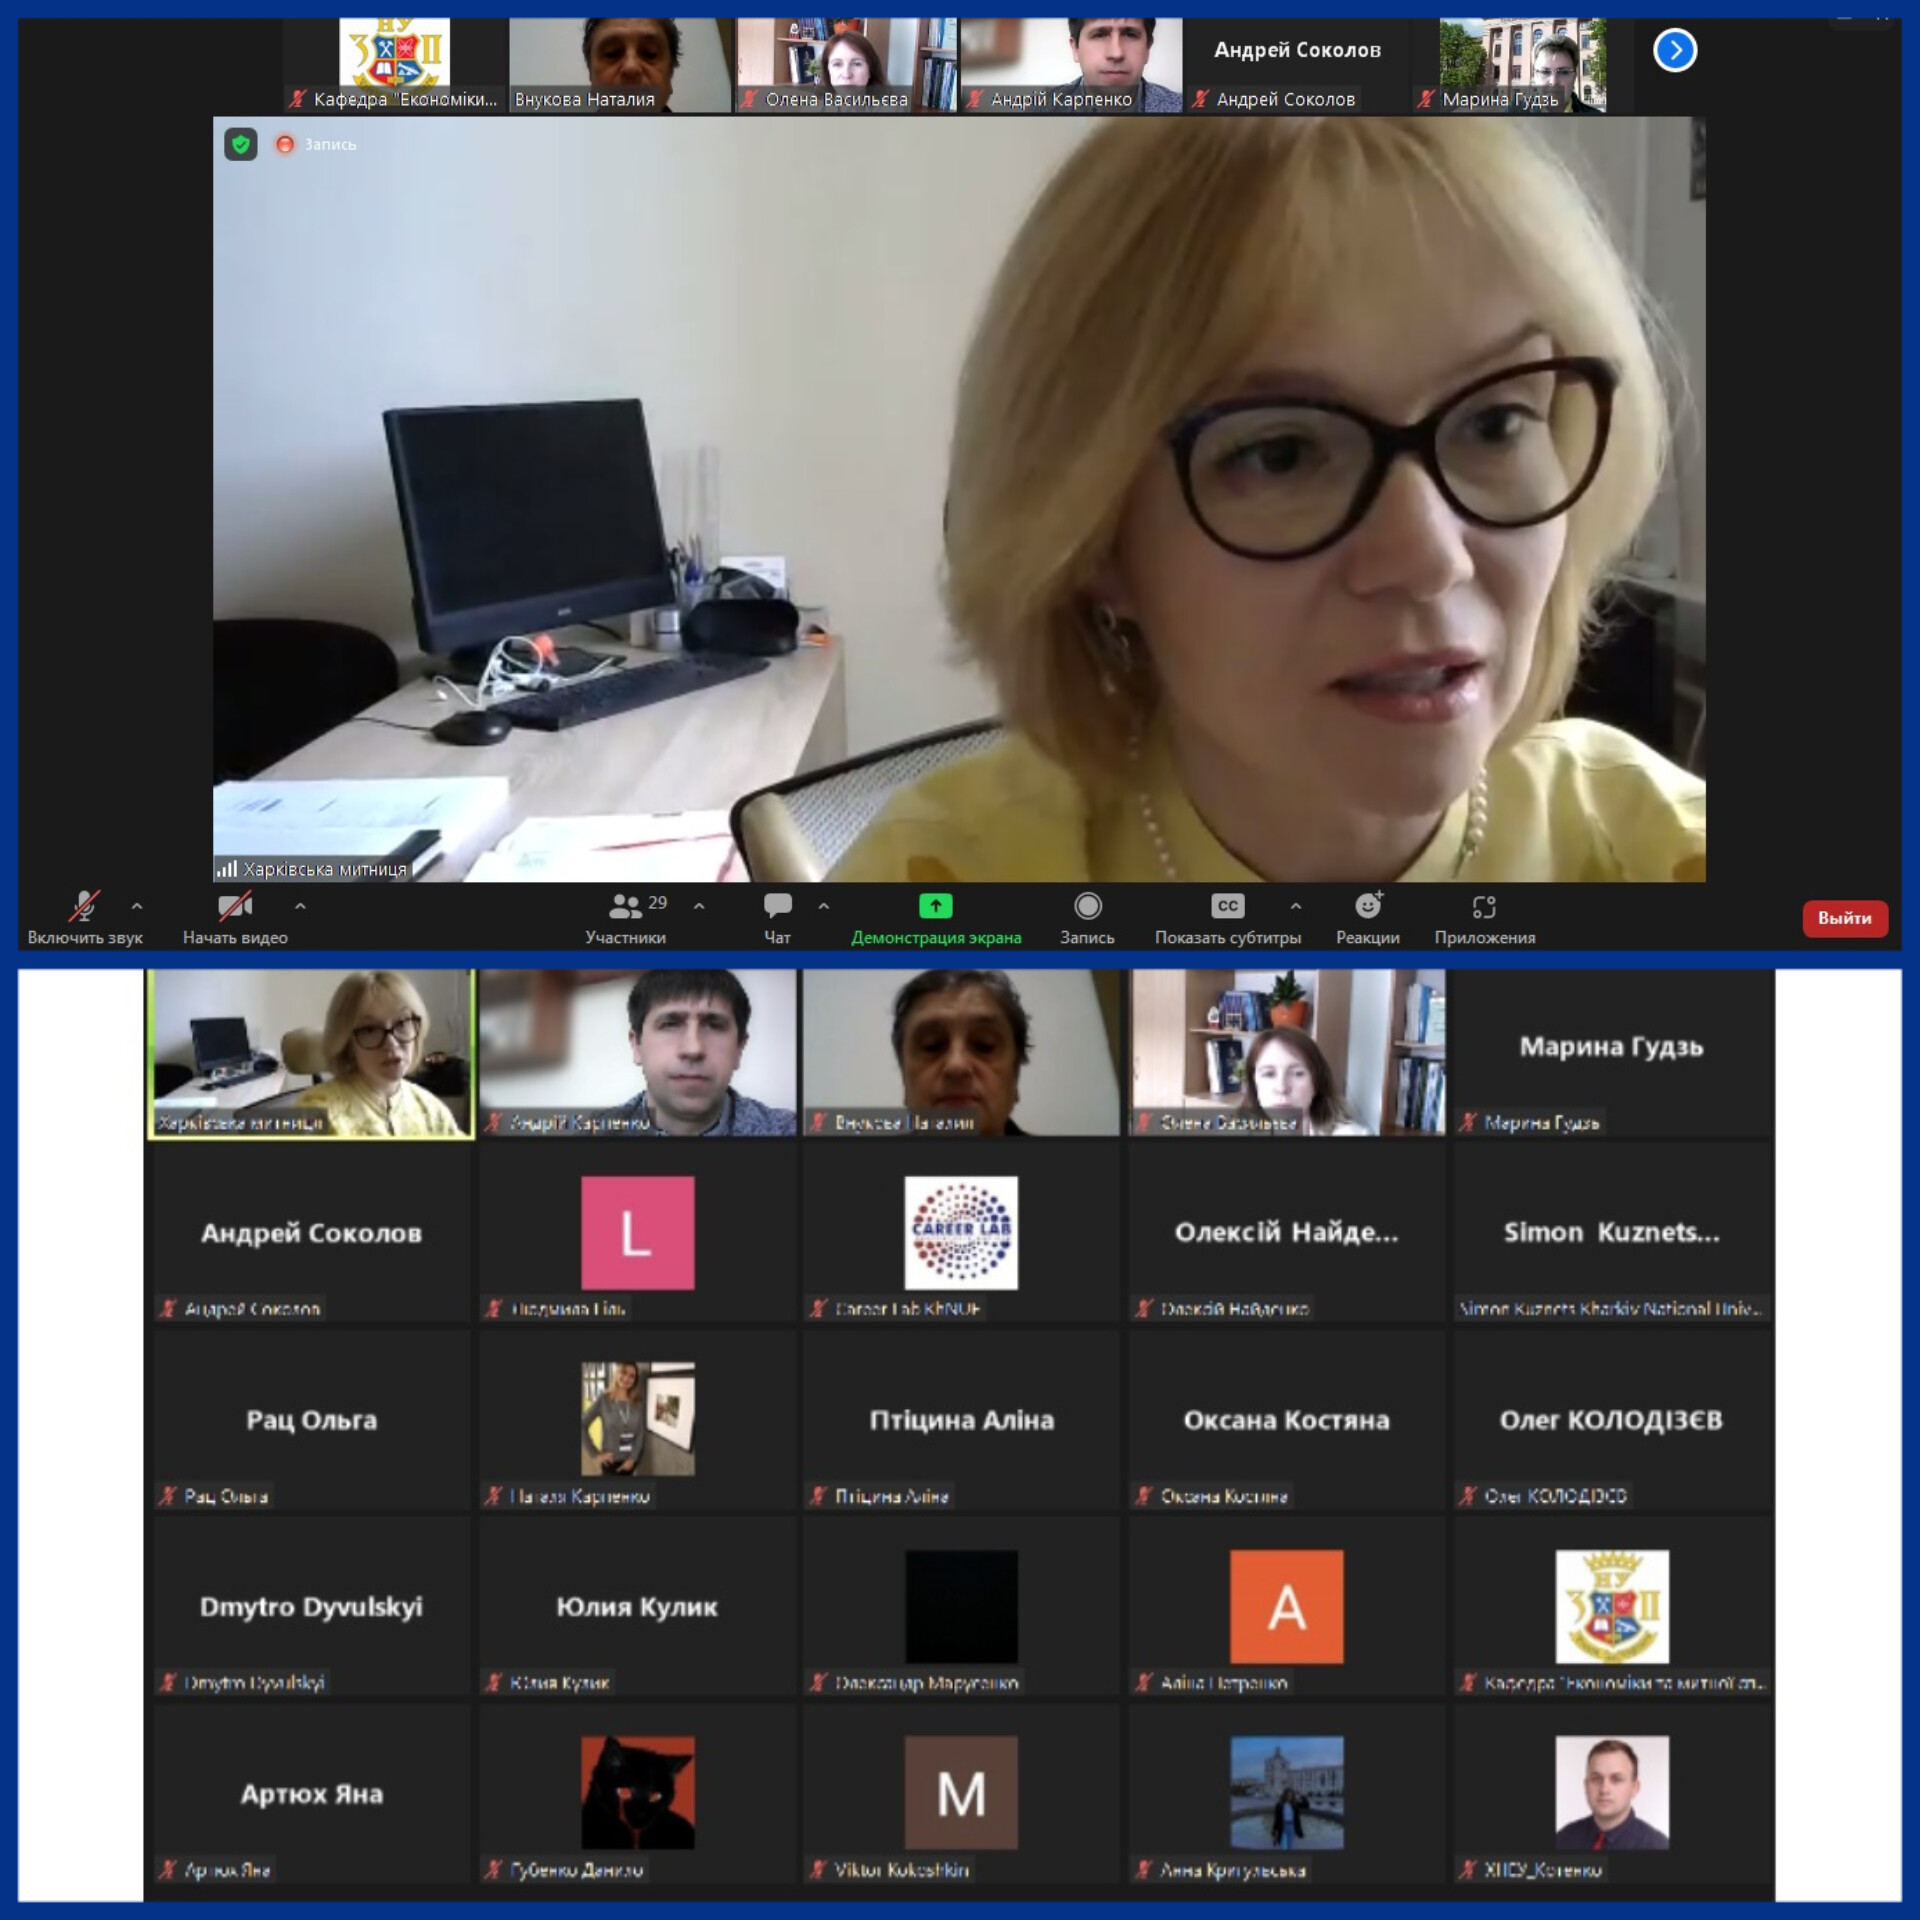Image resolution: width=1920 pixels, height=1920 pixels.
Task: Unmute microphone with Включить звук
Action: [x=84, y=906]
